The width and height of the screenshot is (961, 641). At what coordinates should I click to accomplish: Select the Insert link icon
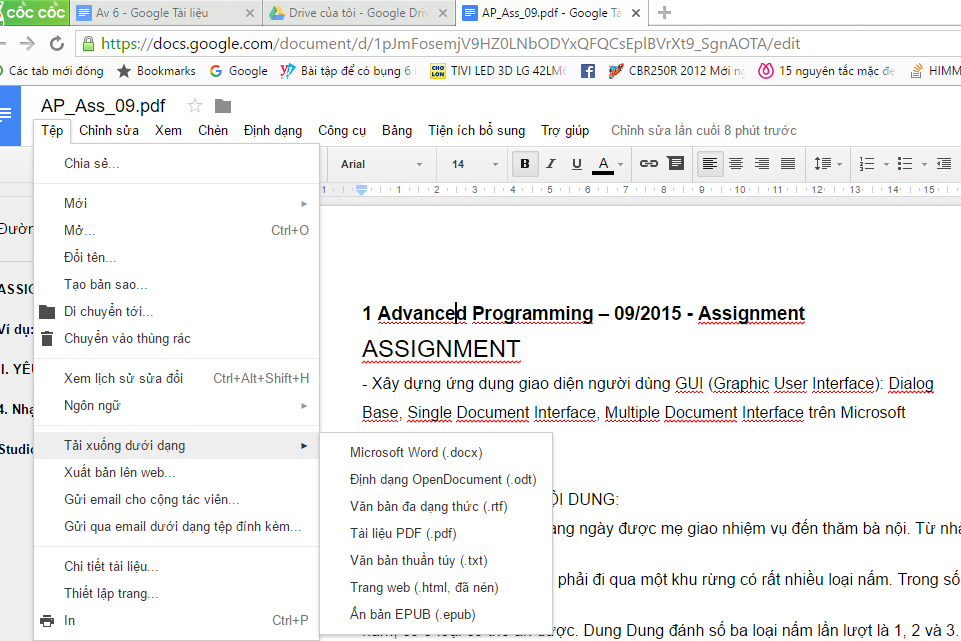click(x=651, y=163)
